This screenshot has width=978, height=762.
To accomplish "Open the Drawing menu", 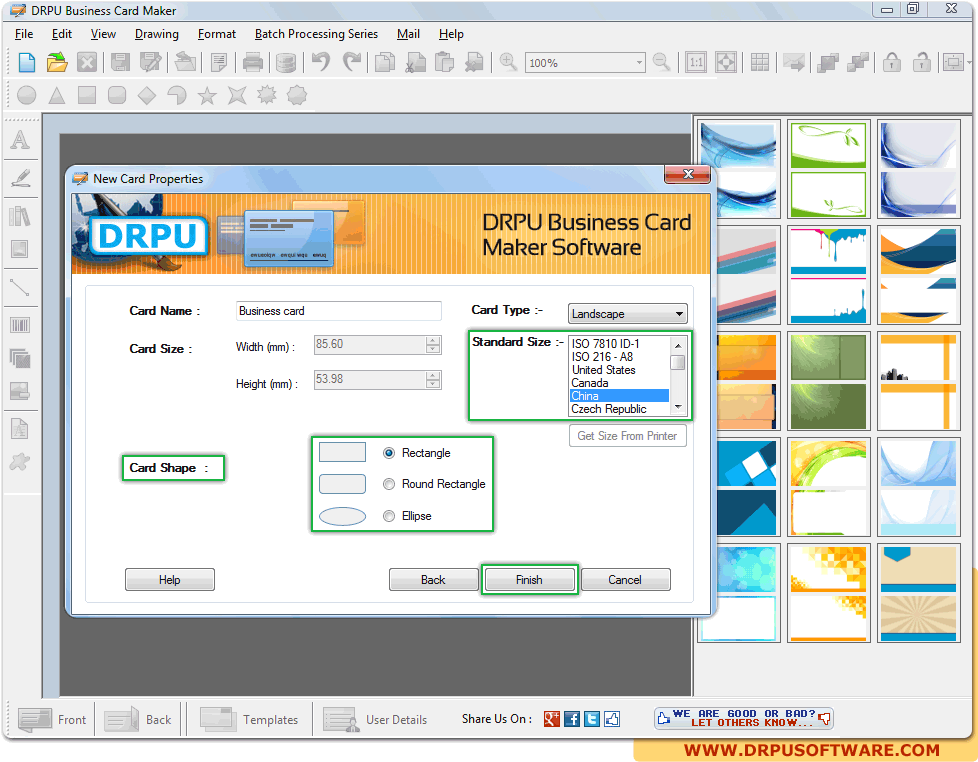I will pyautogui.click(x=157, y=34).
